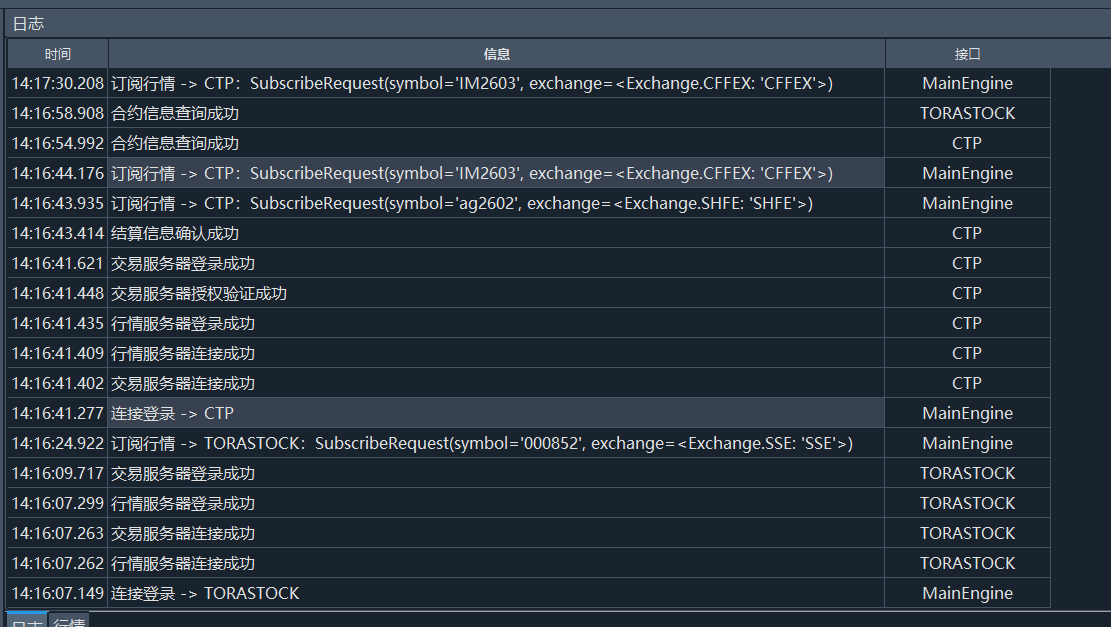Click the 14:16:41.621 timestamp cell
The height and width of the screenshot is (627, 1111).
[x=58, y=263]
